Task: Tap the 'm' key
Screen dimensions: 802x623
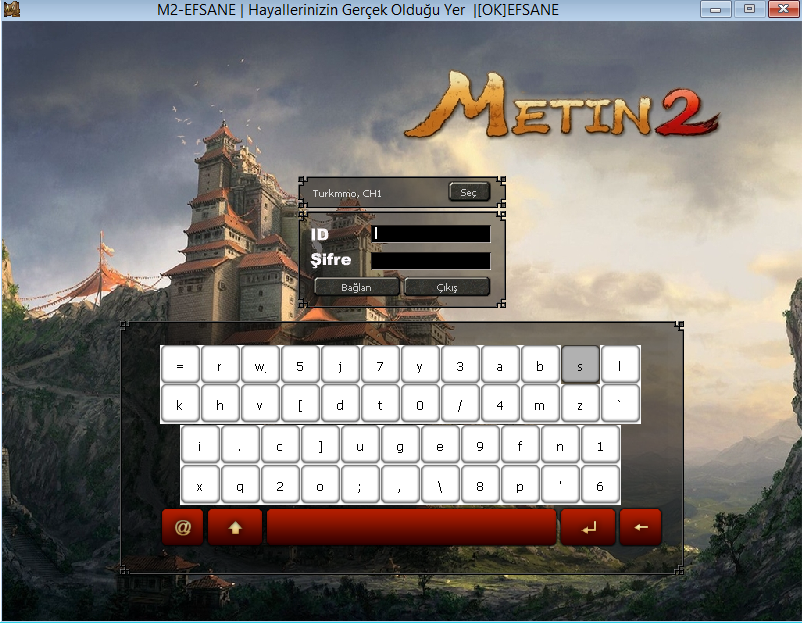Action: [540, 404]
